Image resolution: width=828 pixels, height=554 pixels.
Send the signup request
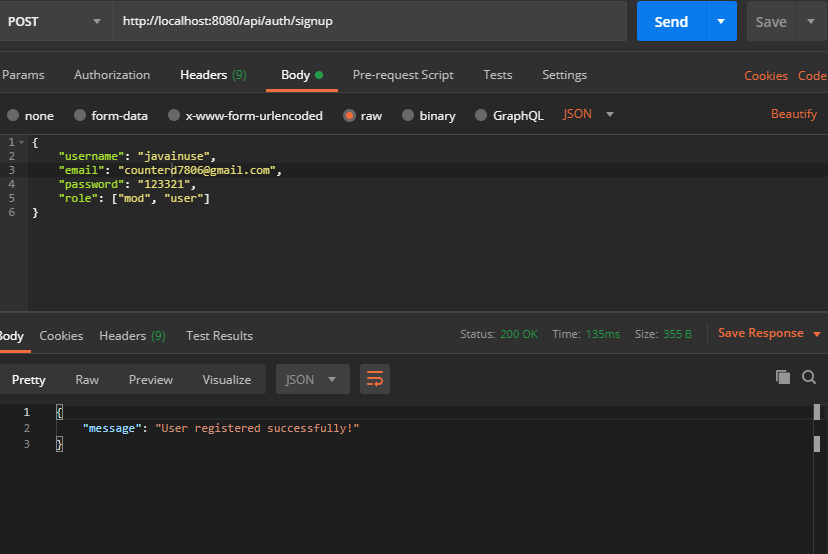point(671,21)
